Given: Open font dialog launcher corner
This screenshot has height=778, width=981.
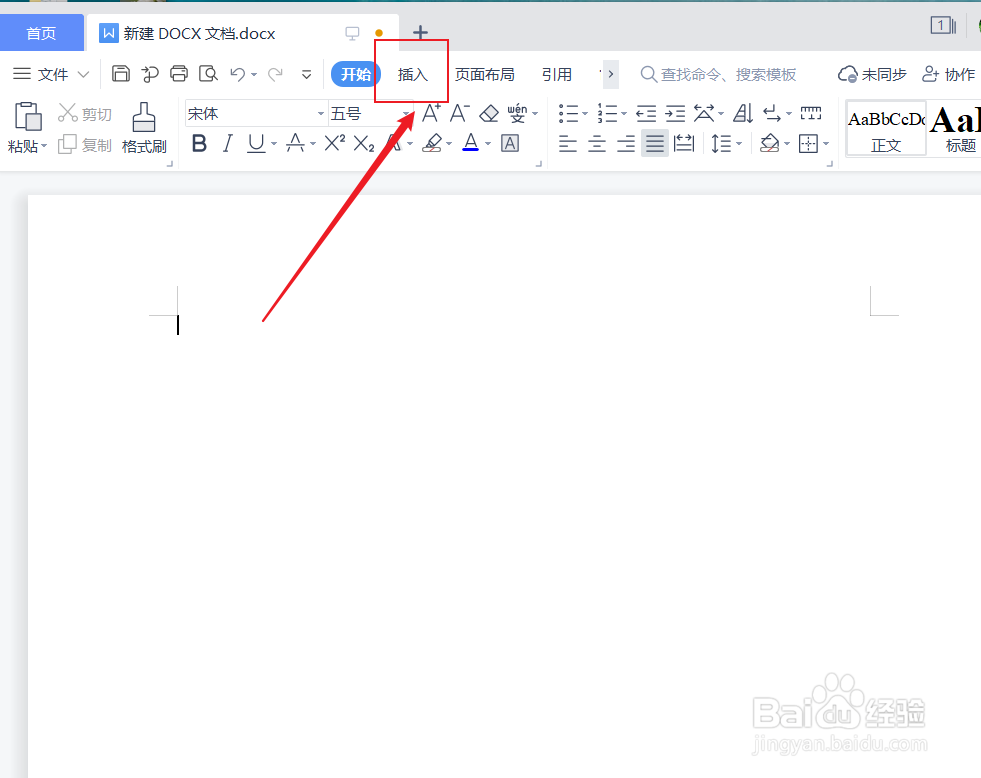Looking at the screenshot, I should click(539, 164).
